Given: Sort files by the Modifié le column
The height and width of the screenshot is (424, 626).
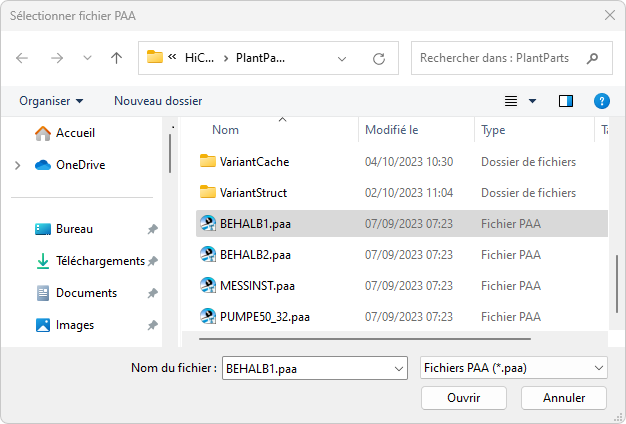Looking at the screenshot, I should (x=392, y=130).
